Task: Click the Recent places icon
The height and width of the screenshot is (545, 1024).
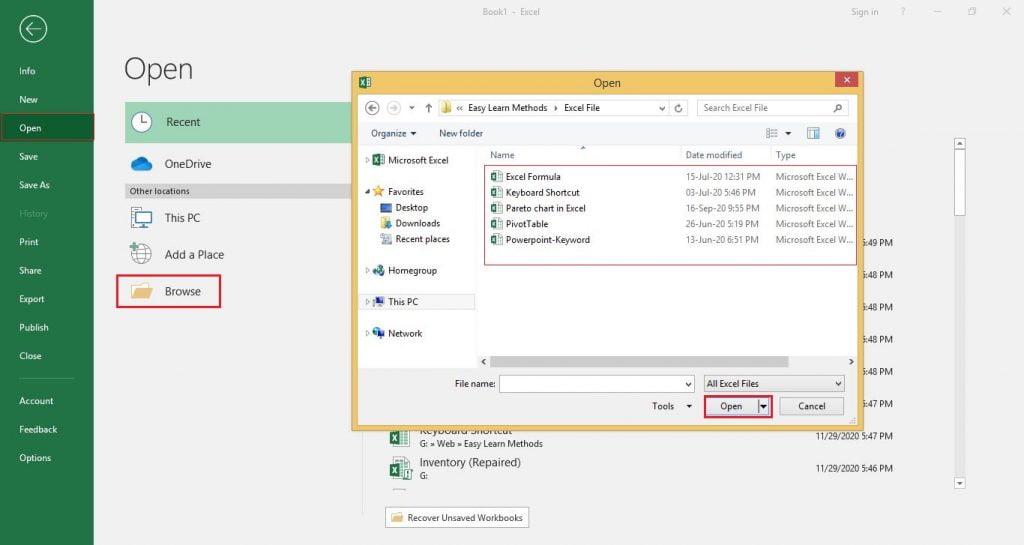Action: click(385, 239)
